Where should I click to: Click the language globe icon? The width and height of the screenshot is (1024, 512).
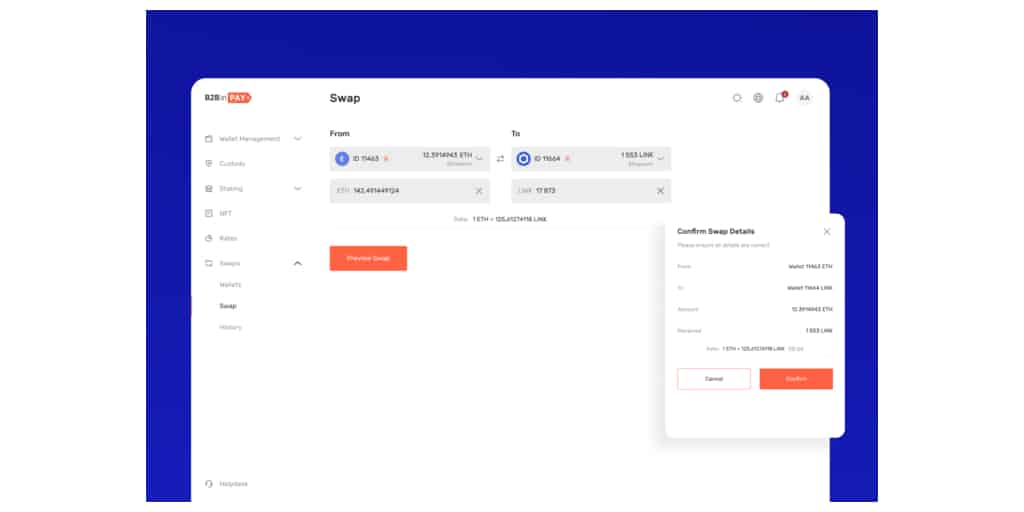(758, 98)
